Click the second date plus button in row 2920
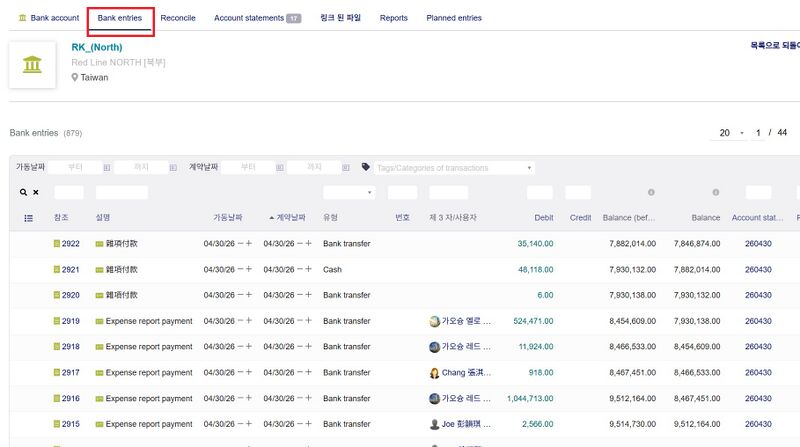 pos(309,294)
